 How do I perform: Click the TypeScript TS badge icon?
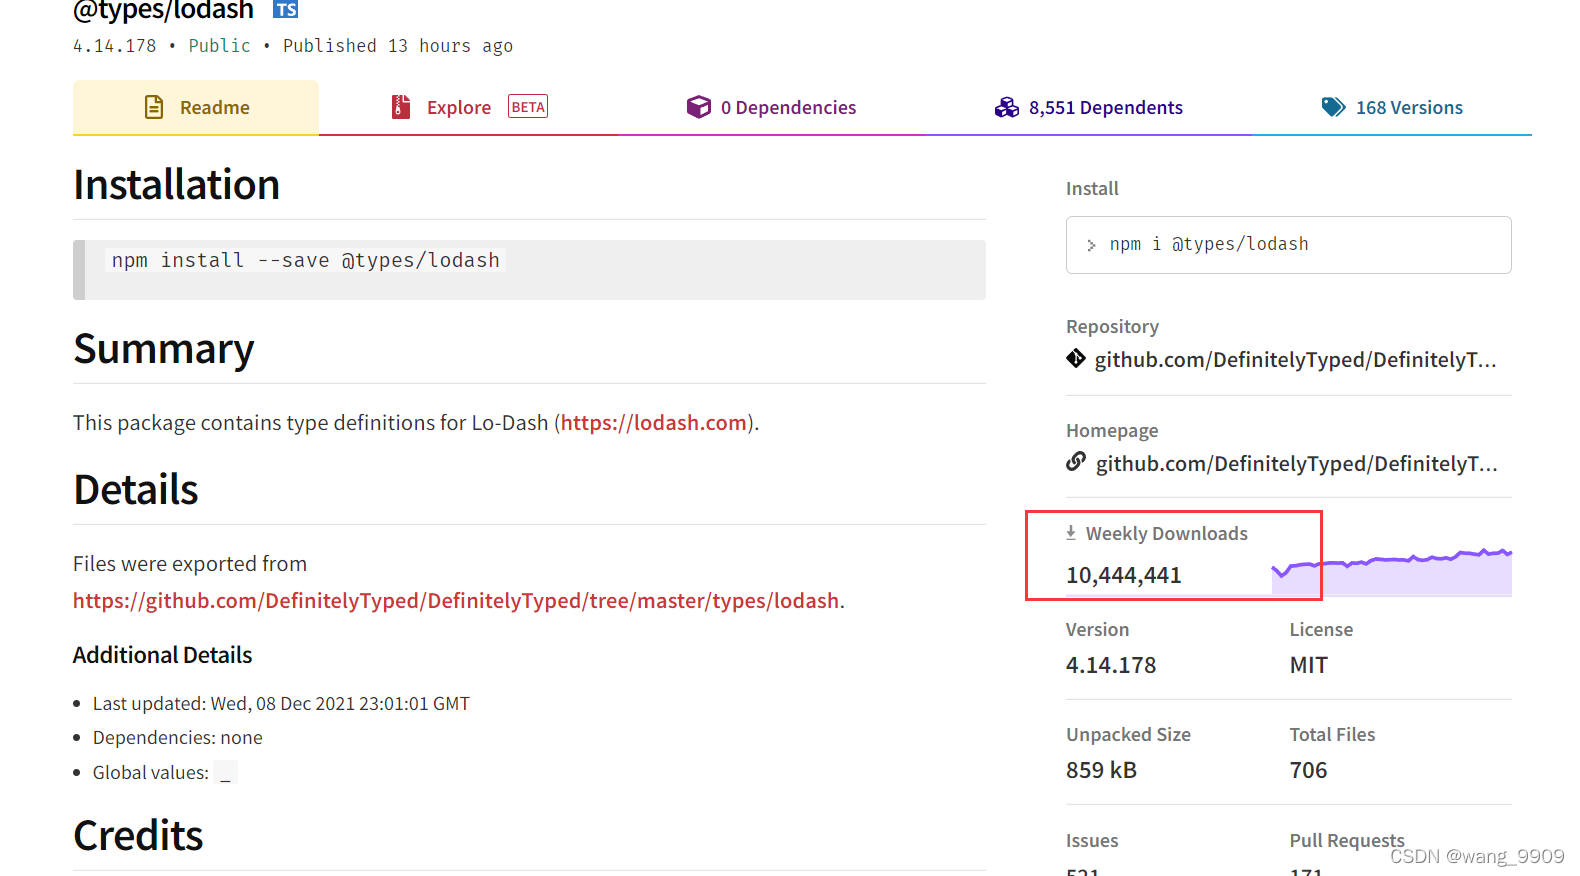pyautogui.click(x=286, y=9)
